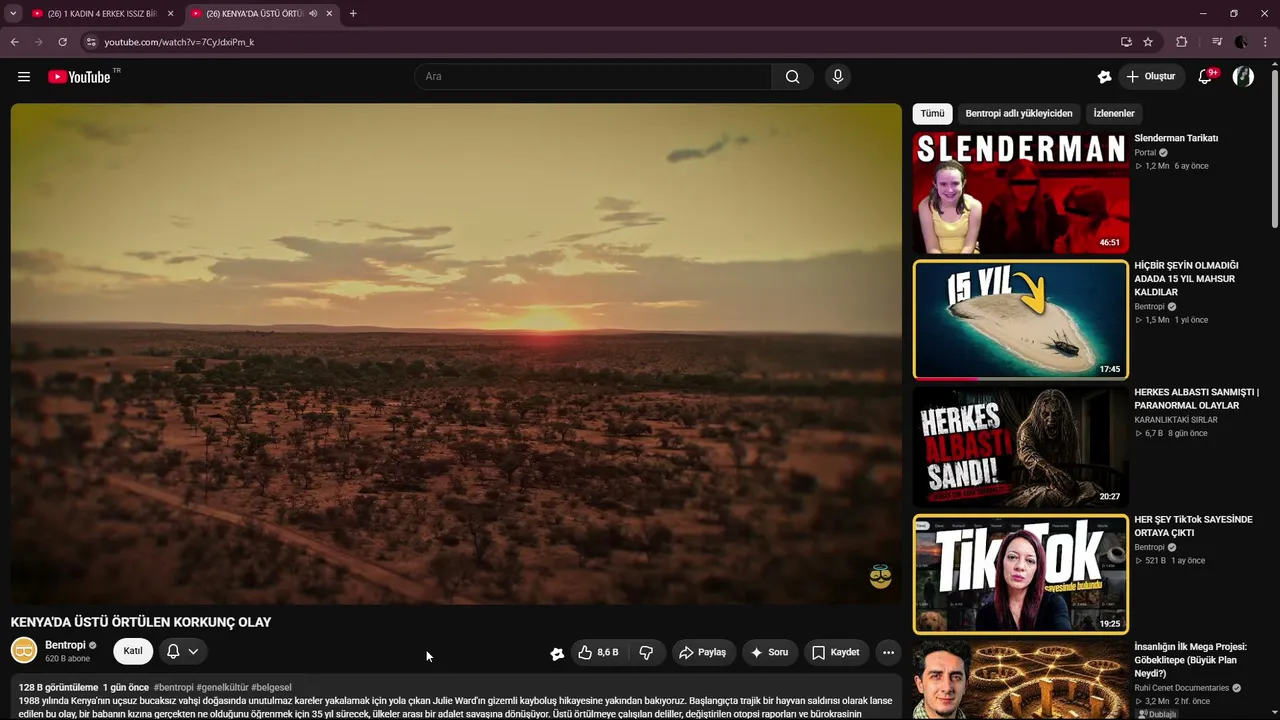Open the browser extensions puzzle icon
The image size is (1280, 720).
coord(1181,42)
